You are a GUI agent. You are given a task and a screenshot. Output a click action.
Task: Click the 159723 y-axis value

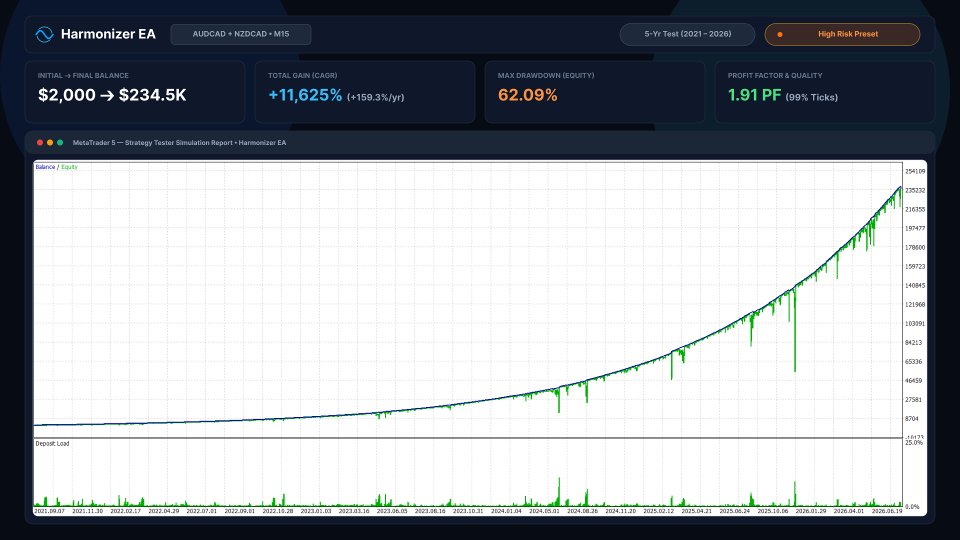[x=915, y=266]
